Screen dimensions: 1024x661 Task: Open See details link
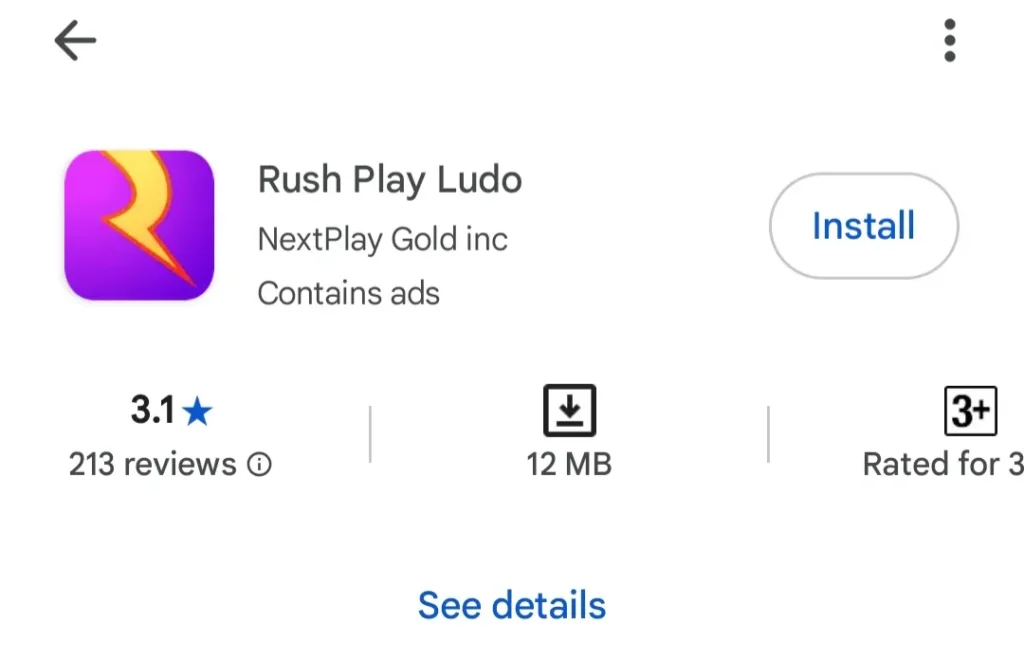point(511,604)
